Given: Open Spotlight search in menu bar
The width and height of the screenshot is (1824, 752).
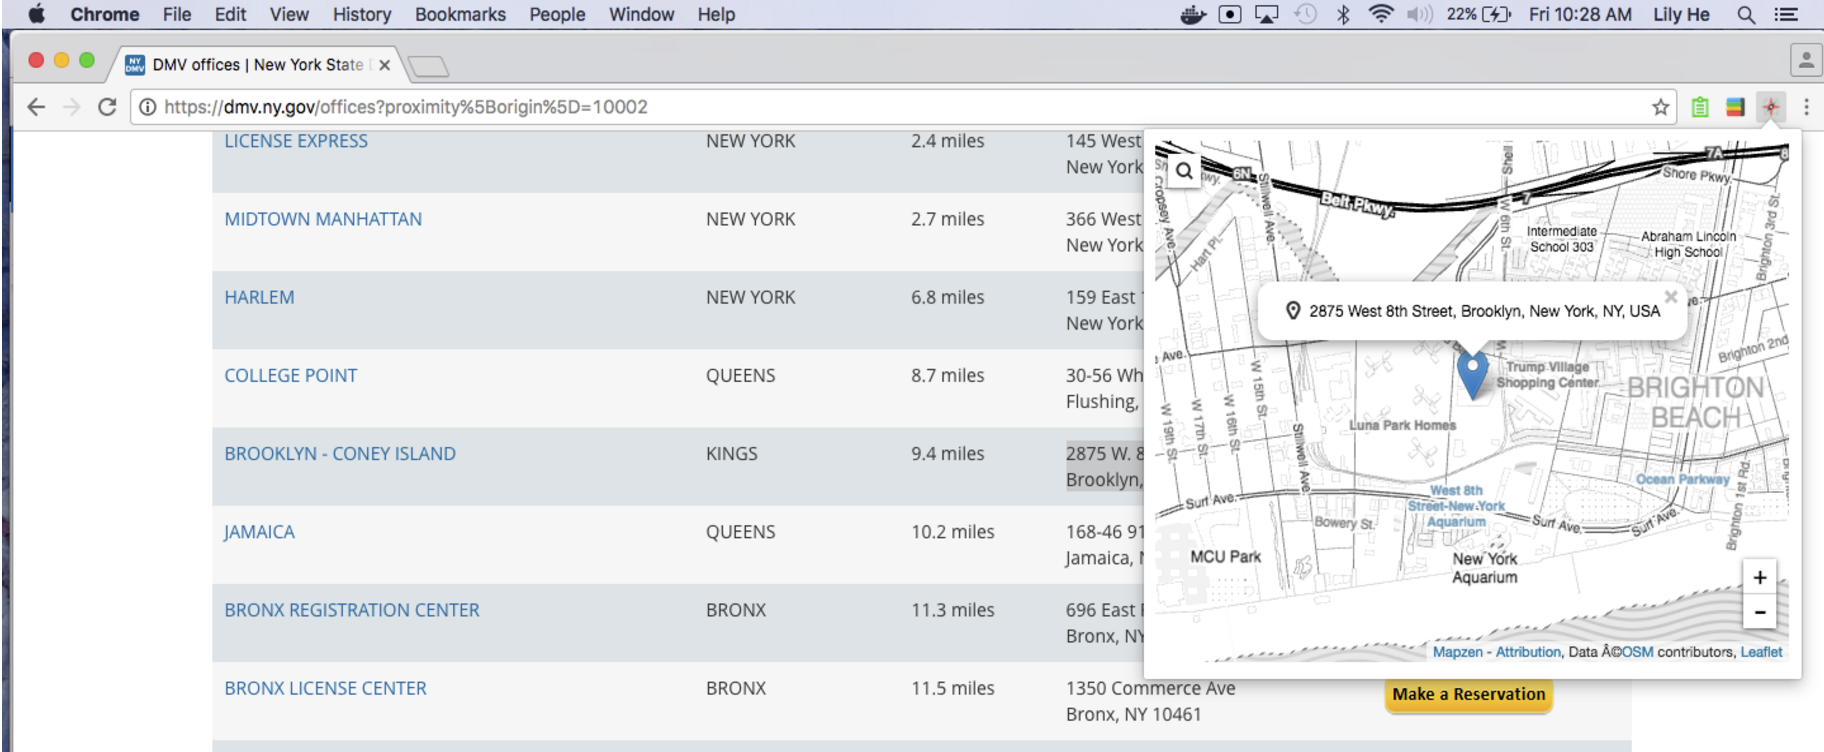Looking at the screenshot, I should (x=1746, y=14).
